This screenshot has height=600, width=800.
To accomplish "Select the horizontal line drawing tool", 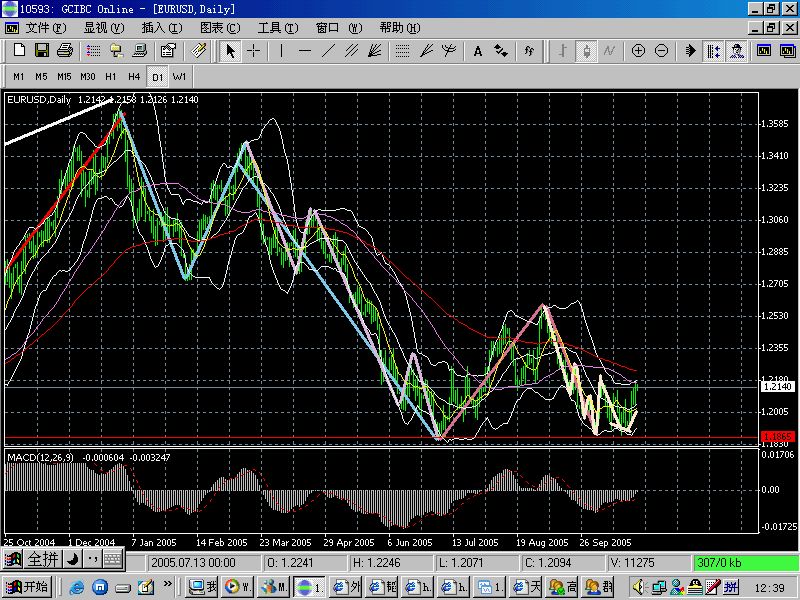I will click(305, 51).
